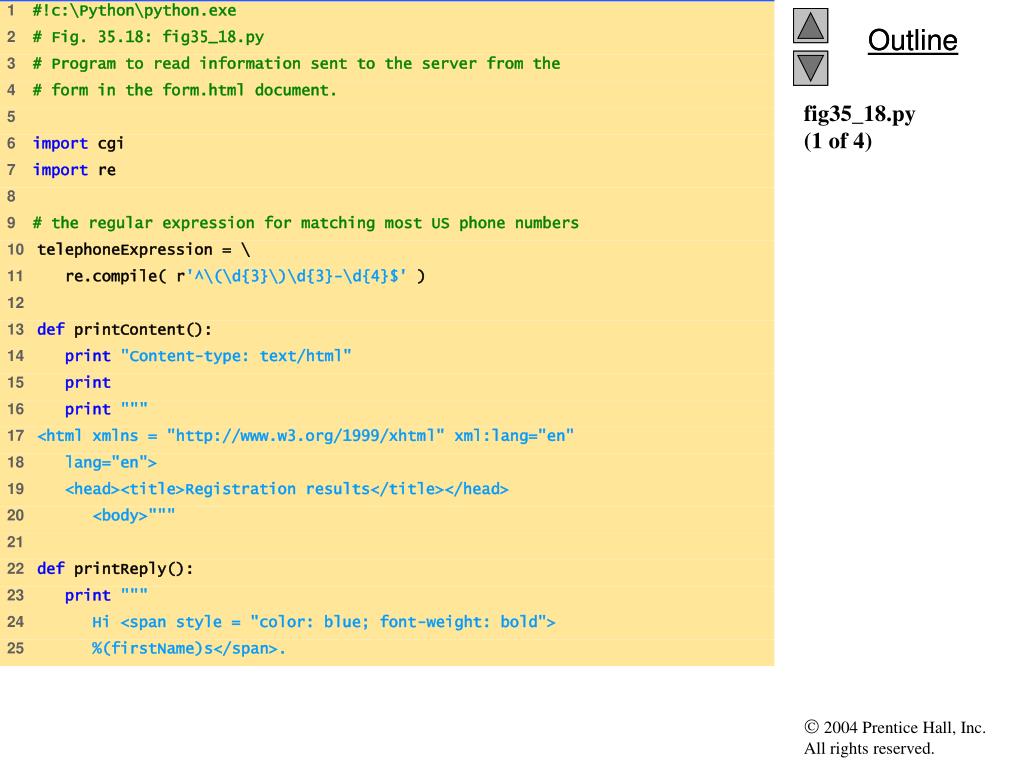Click line number 12

[15, 303]
